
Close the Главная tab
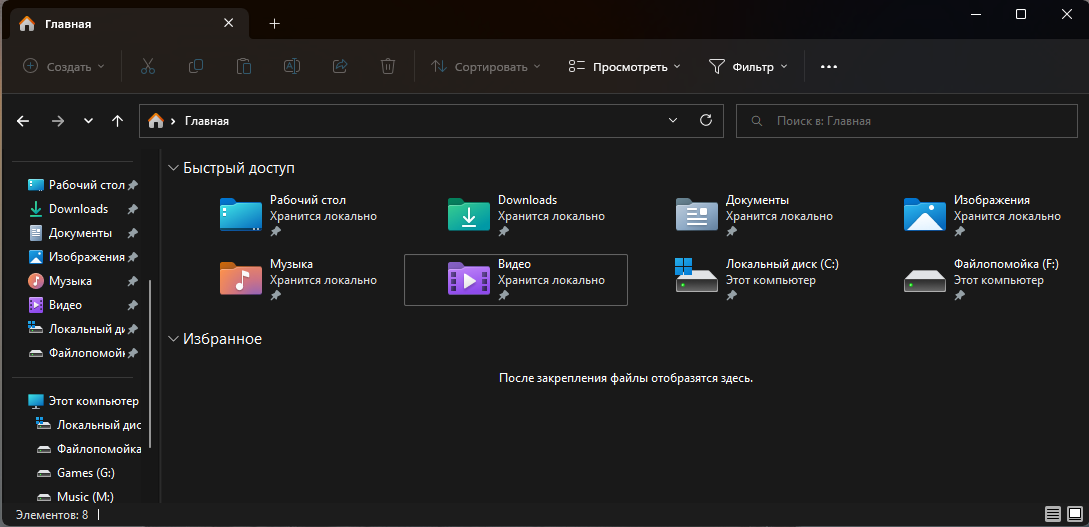(228, 24)
